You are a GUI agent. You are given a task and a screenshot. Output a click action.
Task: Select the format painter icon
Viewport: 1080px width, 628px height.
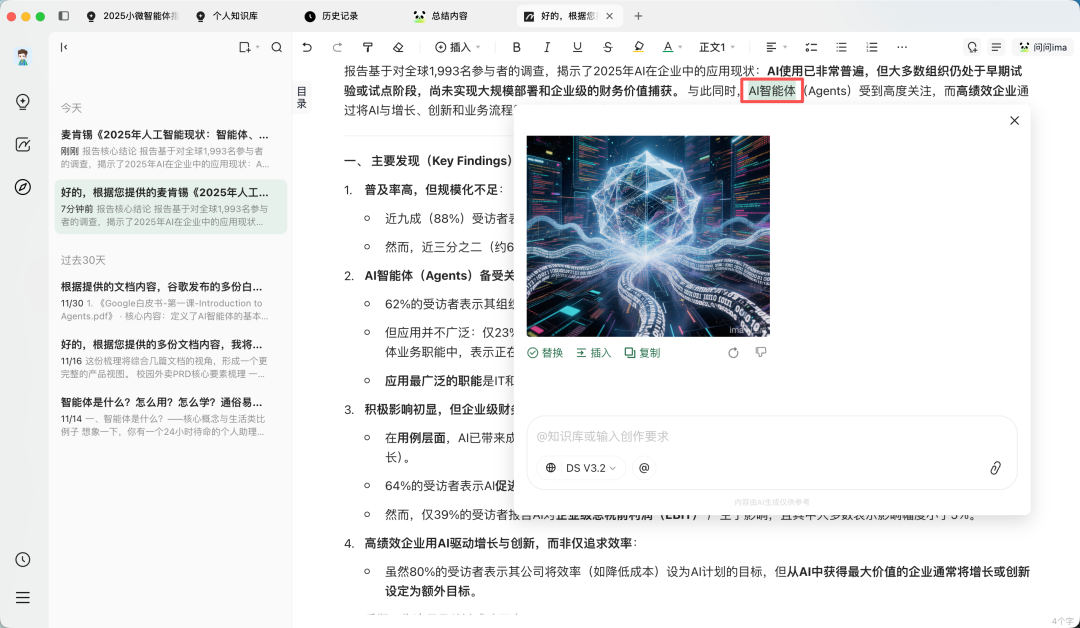[368, 46]
